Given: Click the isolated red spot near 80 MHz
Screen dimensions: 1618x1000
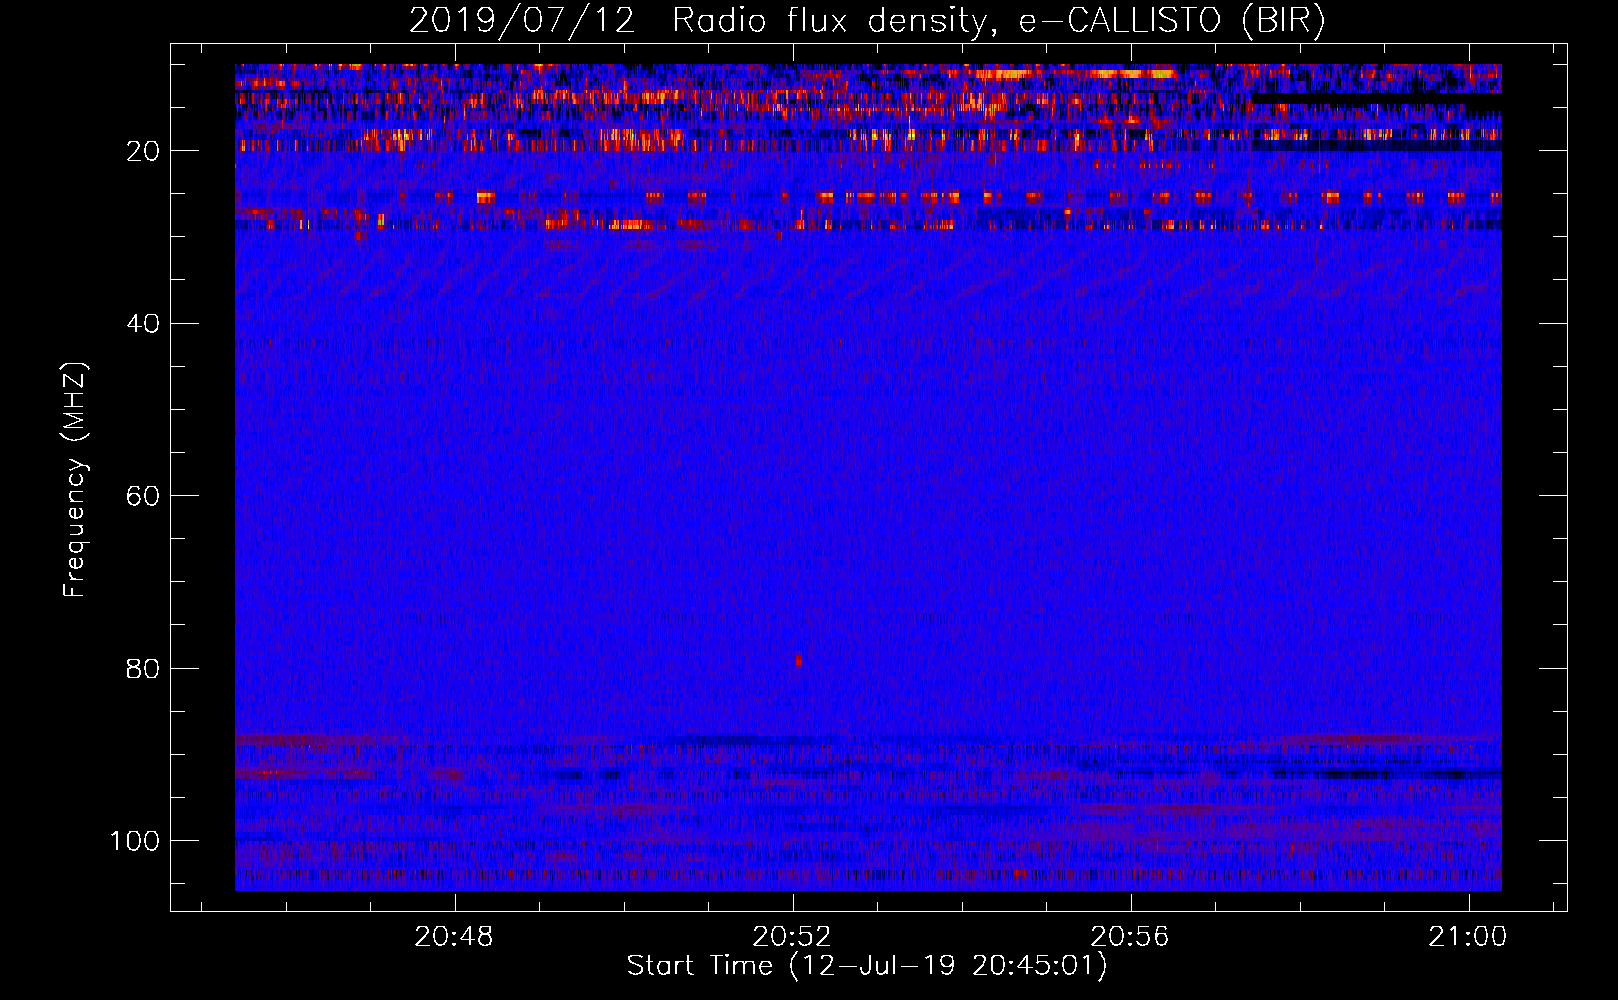Looking at the screenshot, I should pyautogui.click(x=798, y=660).
